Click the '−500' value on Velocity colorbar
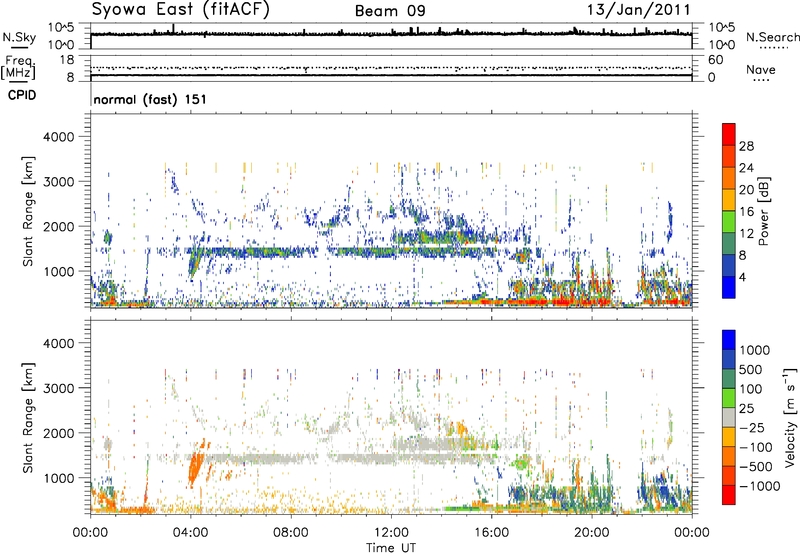 [756, 467]
